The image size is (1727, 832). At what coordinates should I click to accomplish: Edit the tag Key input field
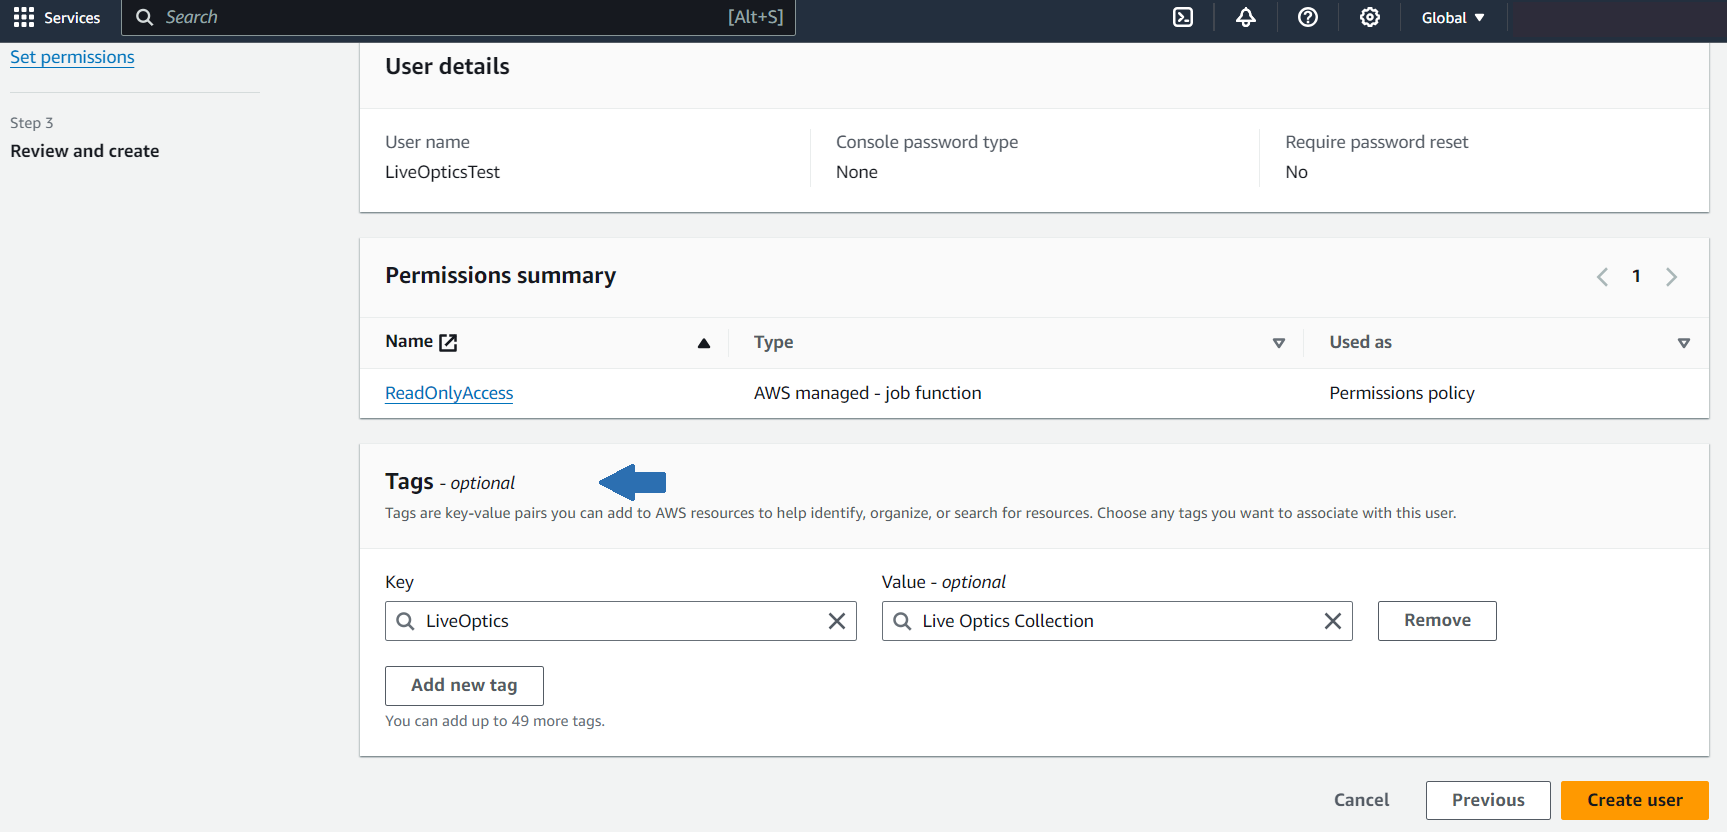pos(621,621)
